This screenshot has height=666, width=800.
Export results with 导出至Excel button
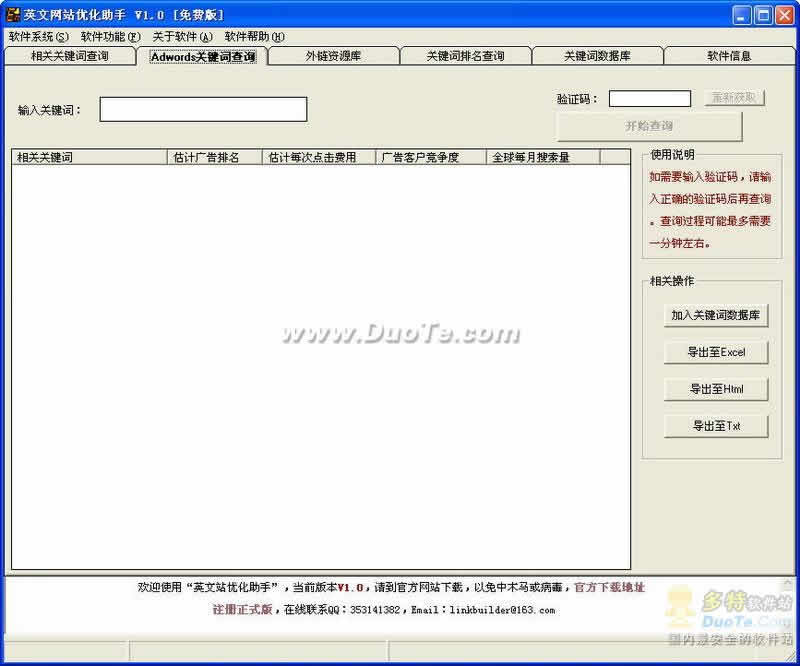(x=716, y=352)
